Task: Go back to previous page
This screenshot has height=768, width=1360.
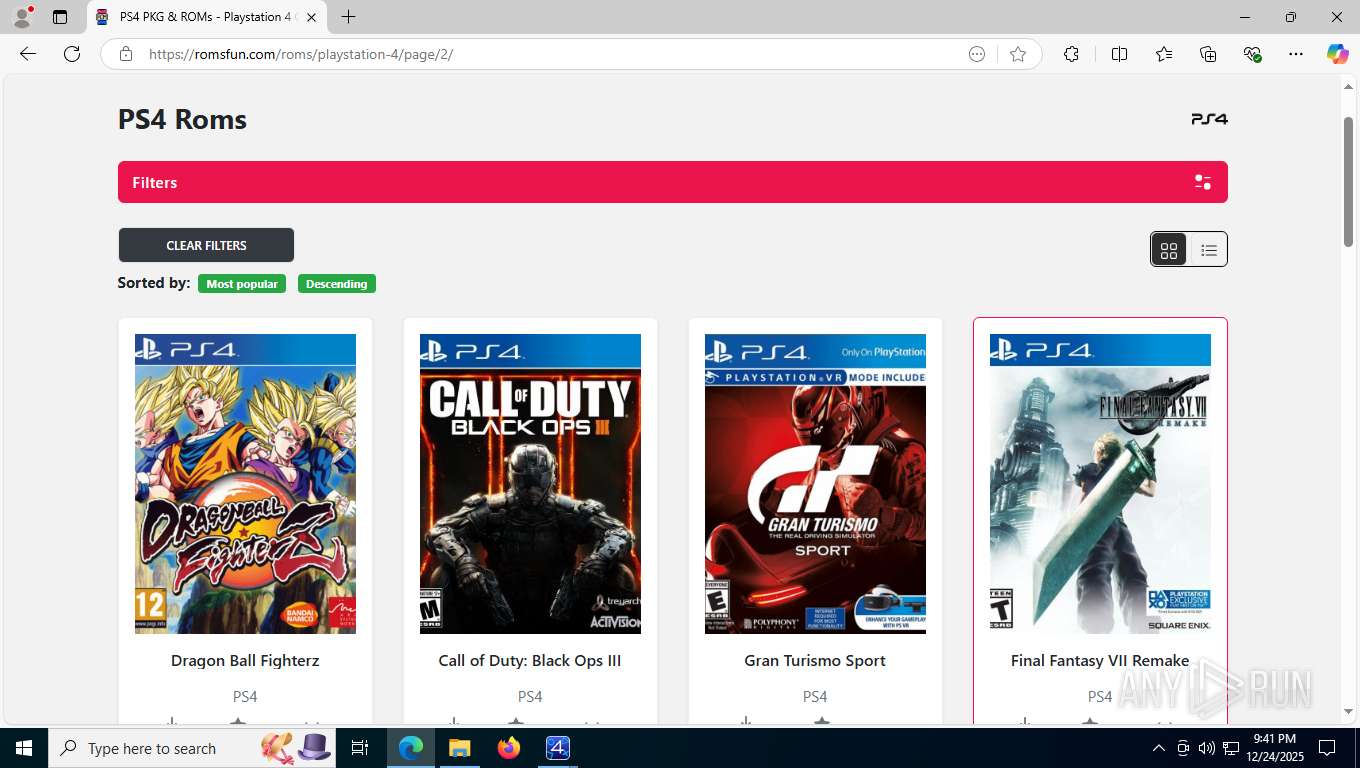Action: click(28, 54)
